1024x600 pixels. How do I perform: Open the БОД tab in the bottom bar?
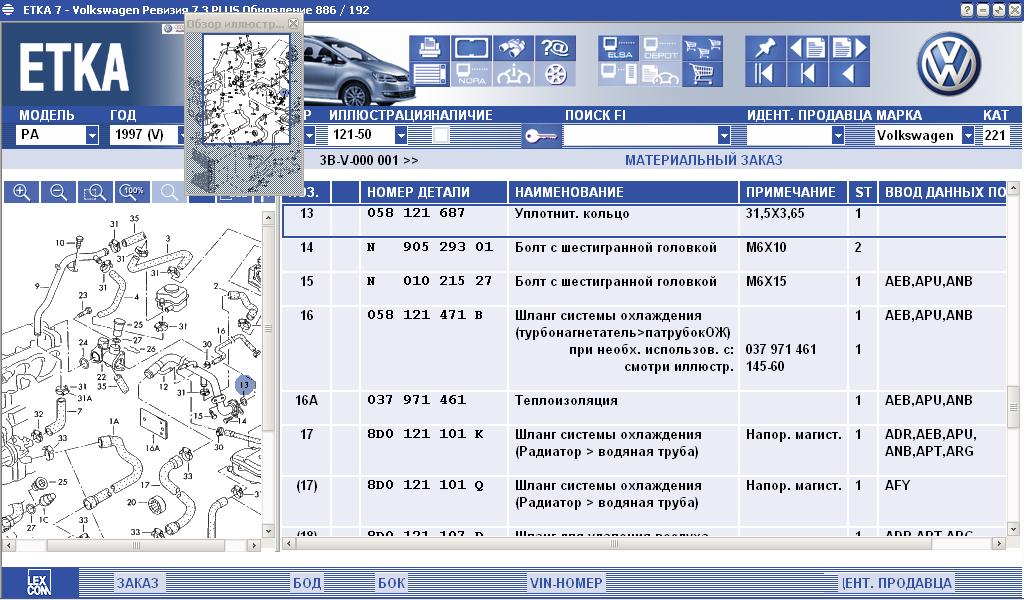coord(306,583)
